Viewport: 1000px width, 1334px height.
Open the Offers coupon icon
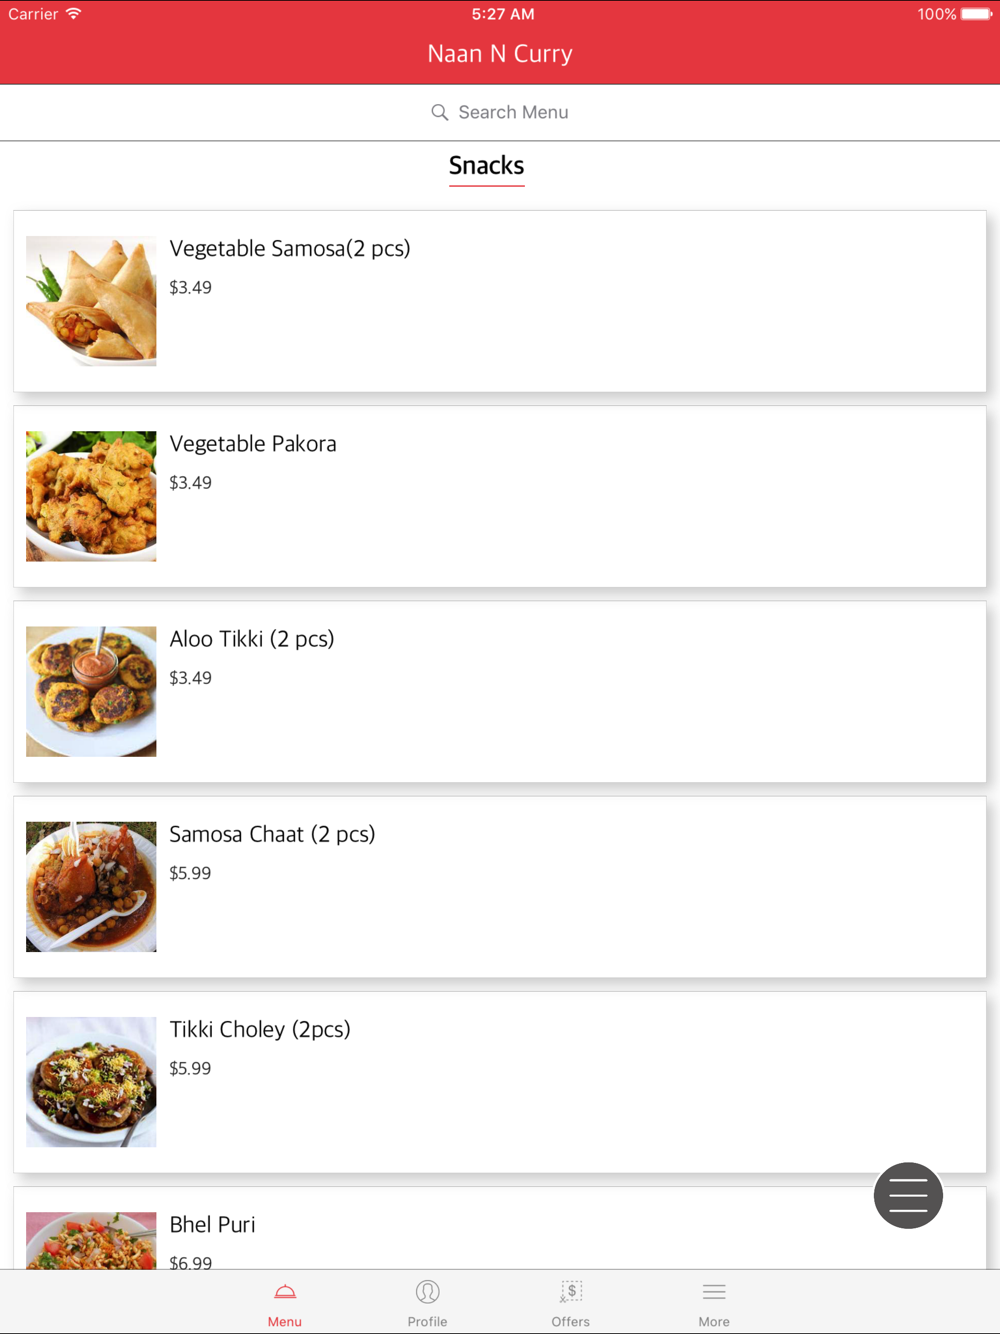(571, 1292)
